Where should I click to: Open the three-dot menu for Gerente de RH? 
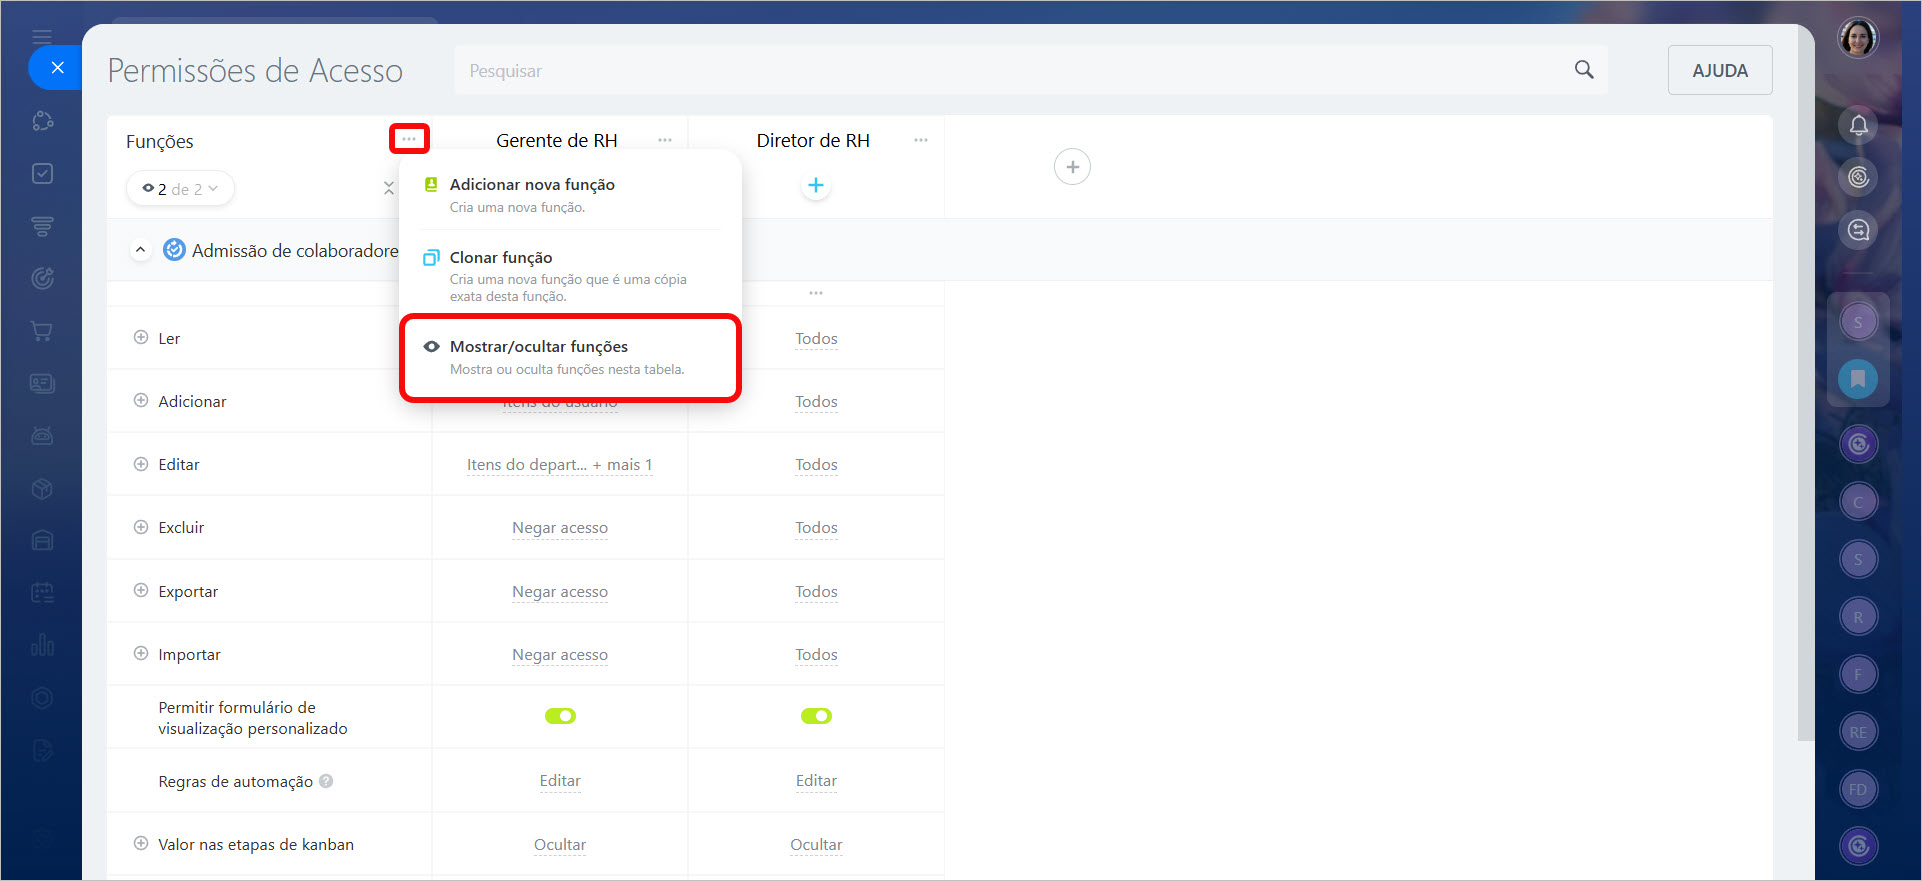[665, 140]
